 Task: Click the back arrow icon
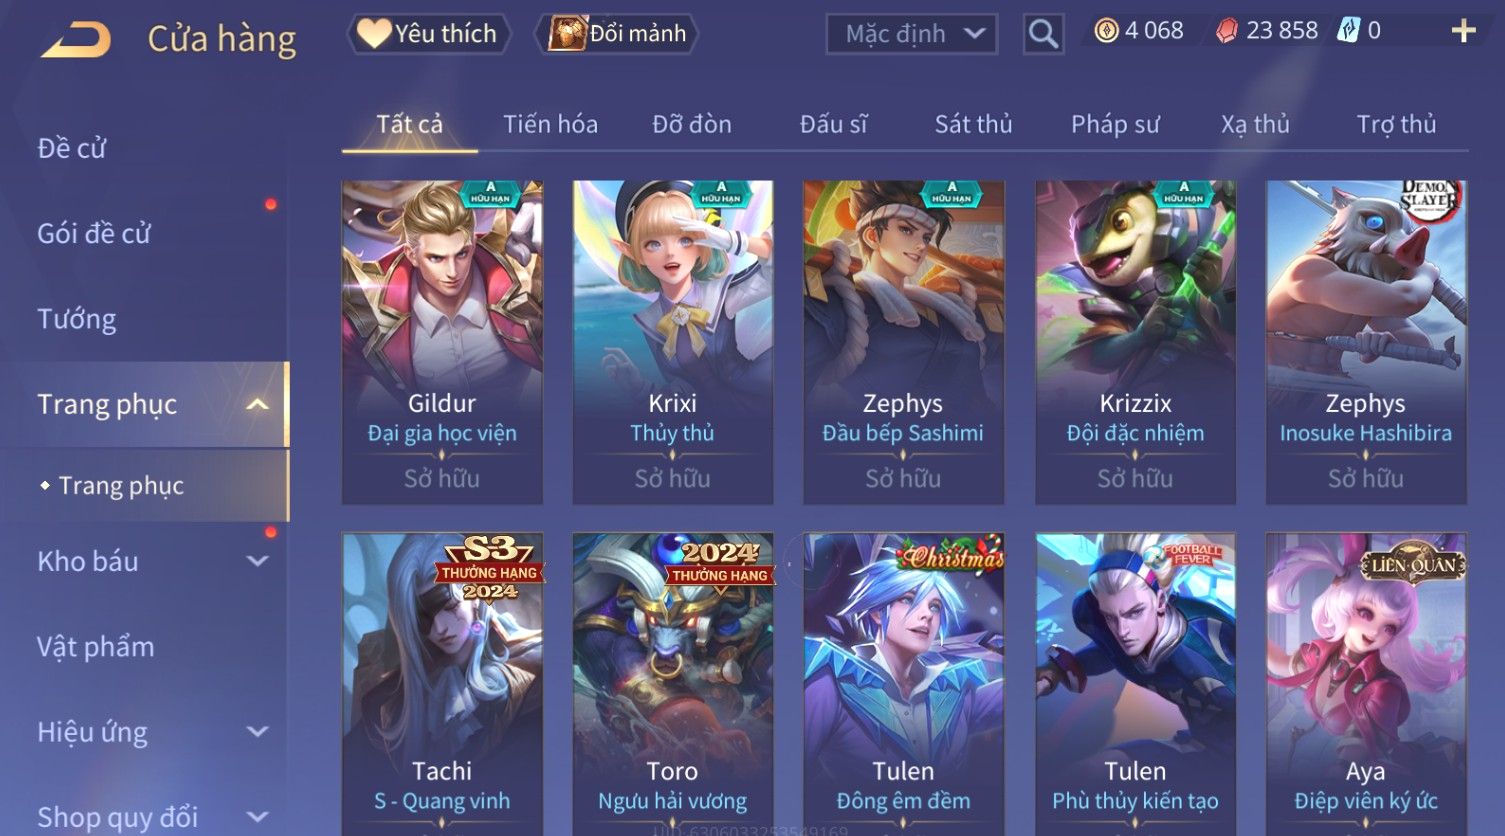(x=76, y=40)
